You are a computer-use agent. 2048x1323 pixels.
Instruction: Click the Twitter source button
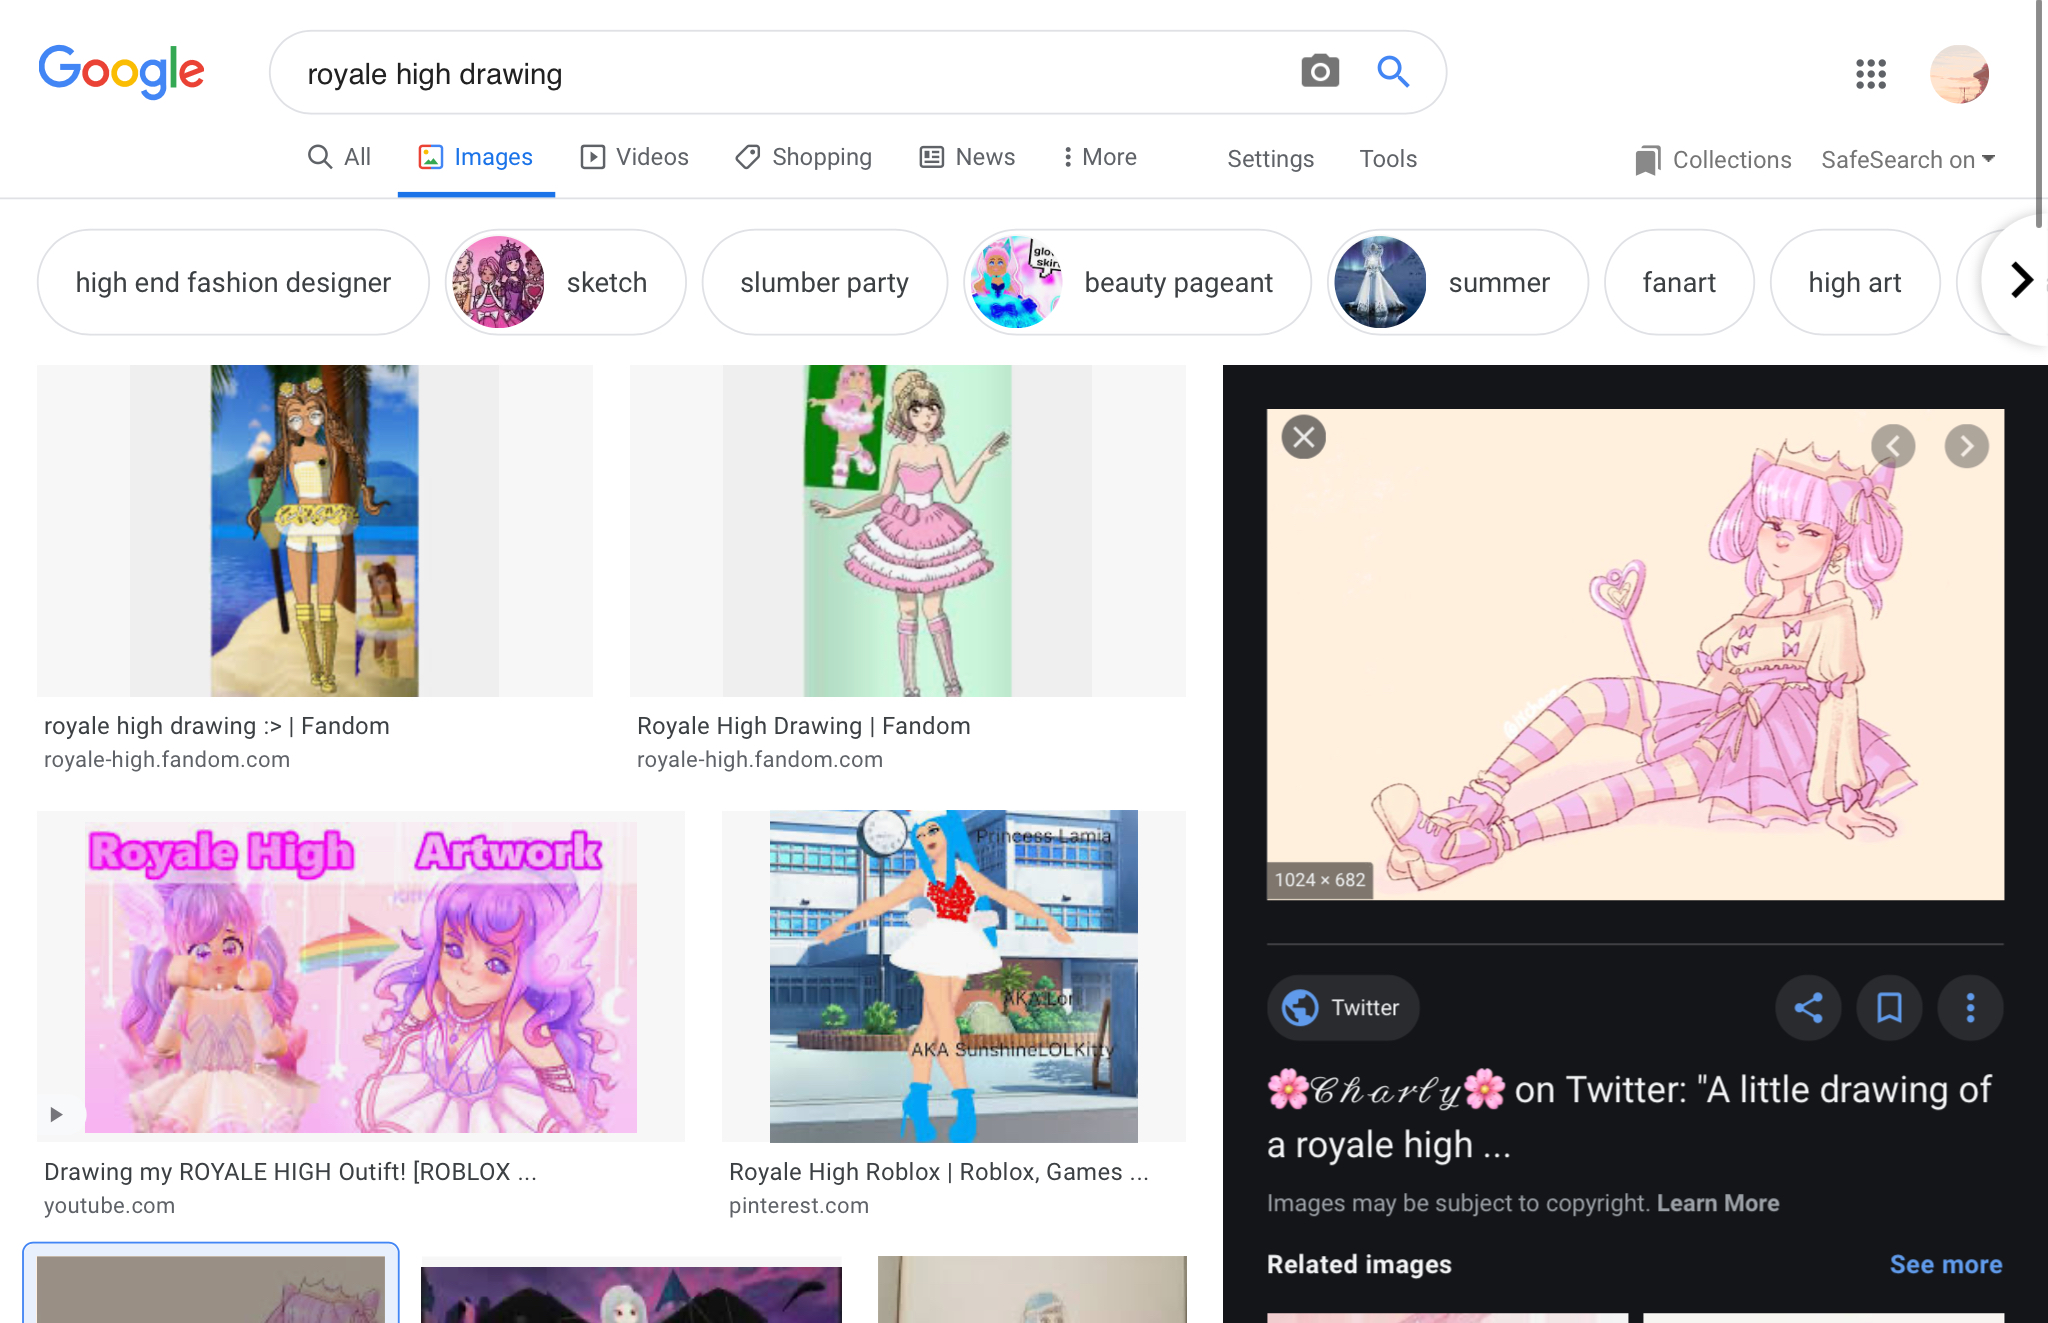(x=1342, y=1007)
